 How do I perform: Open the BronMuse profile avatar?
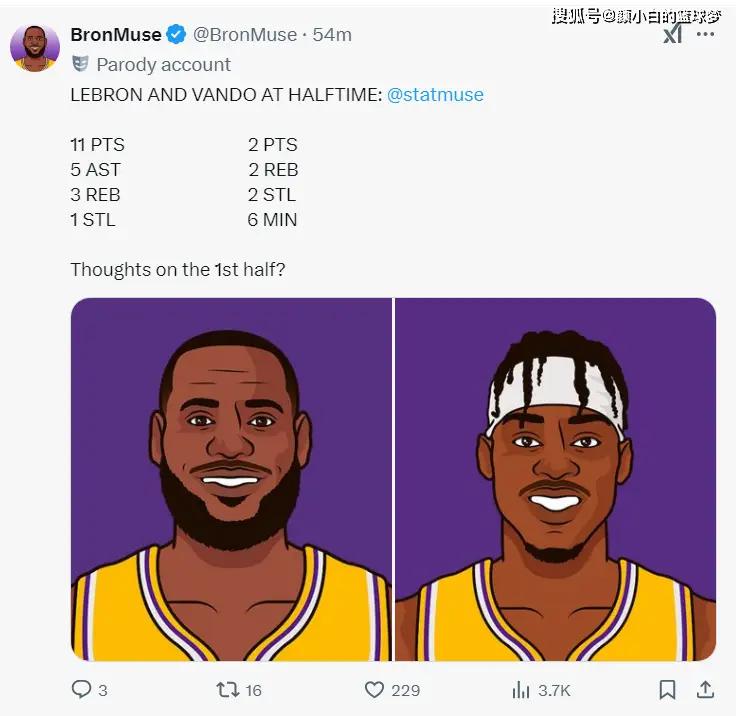point(35,47)
